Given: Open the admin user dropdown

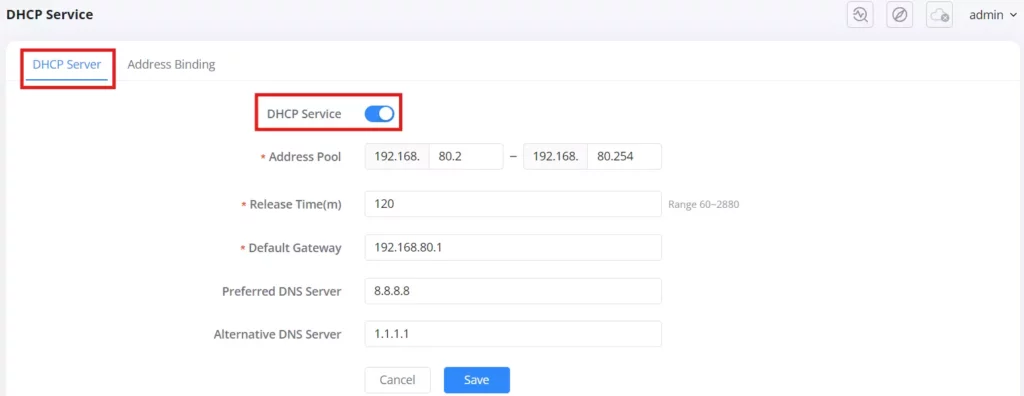Looking at the screenshot, I should [x=993, y=15].
